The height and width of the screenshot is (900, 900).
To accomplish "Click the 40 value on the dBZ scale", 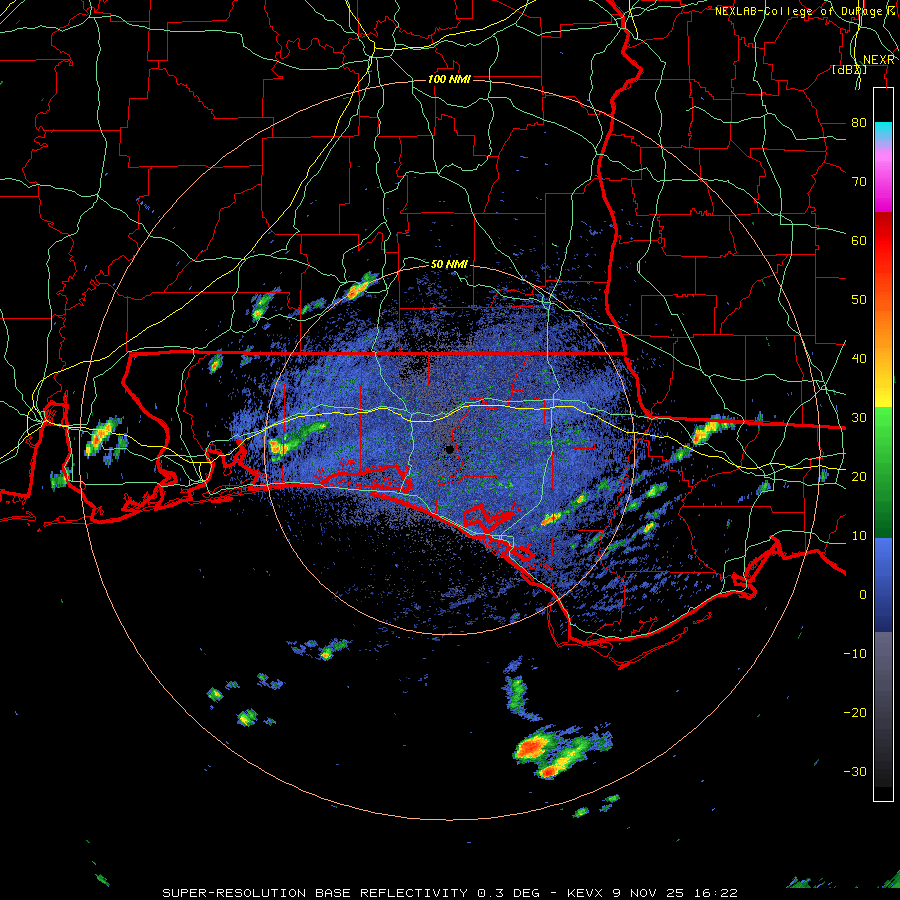I will tap(859, 359).
